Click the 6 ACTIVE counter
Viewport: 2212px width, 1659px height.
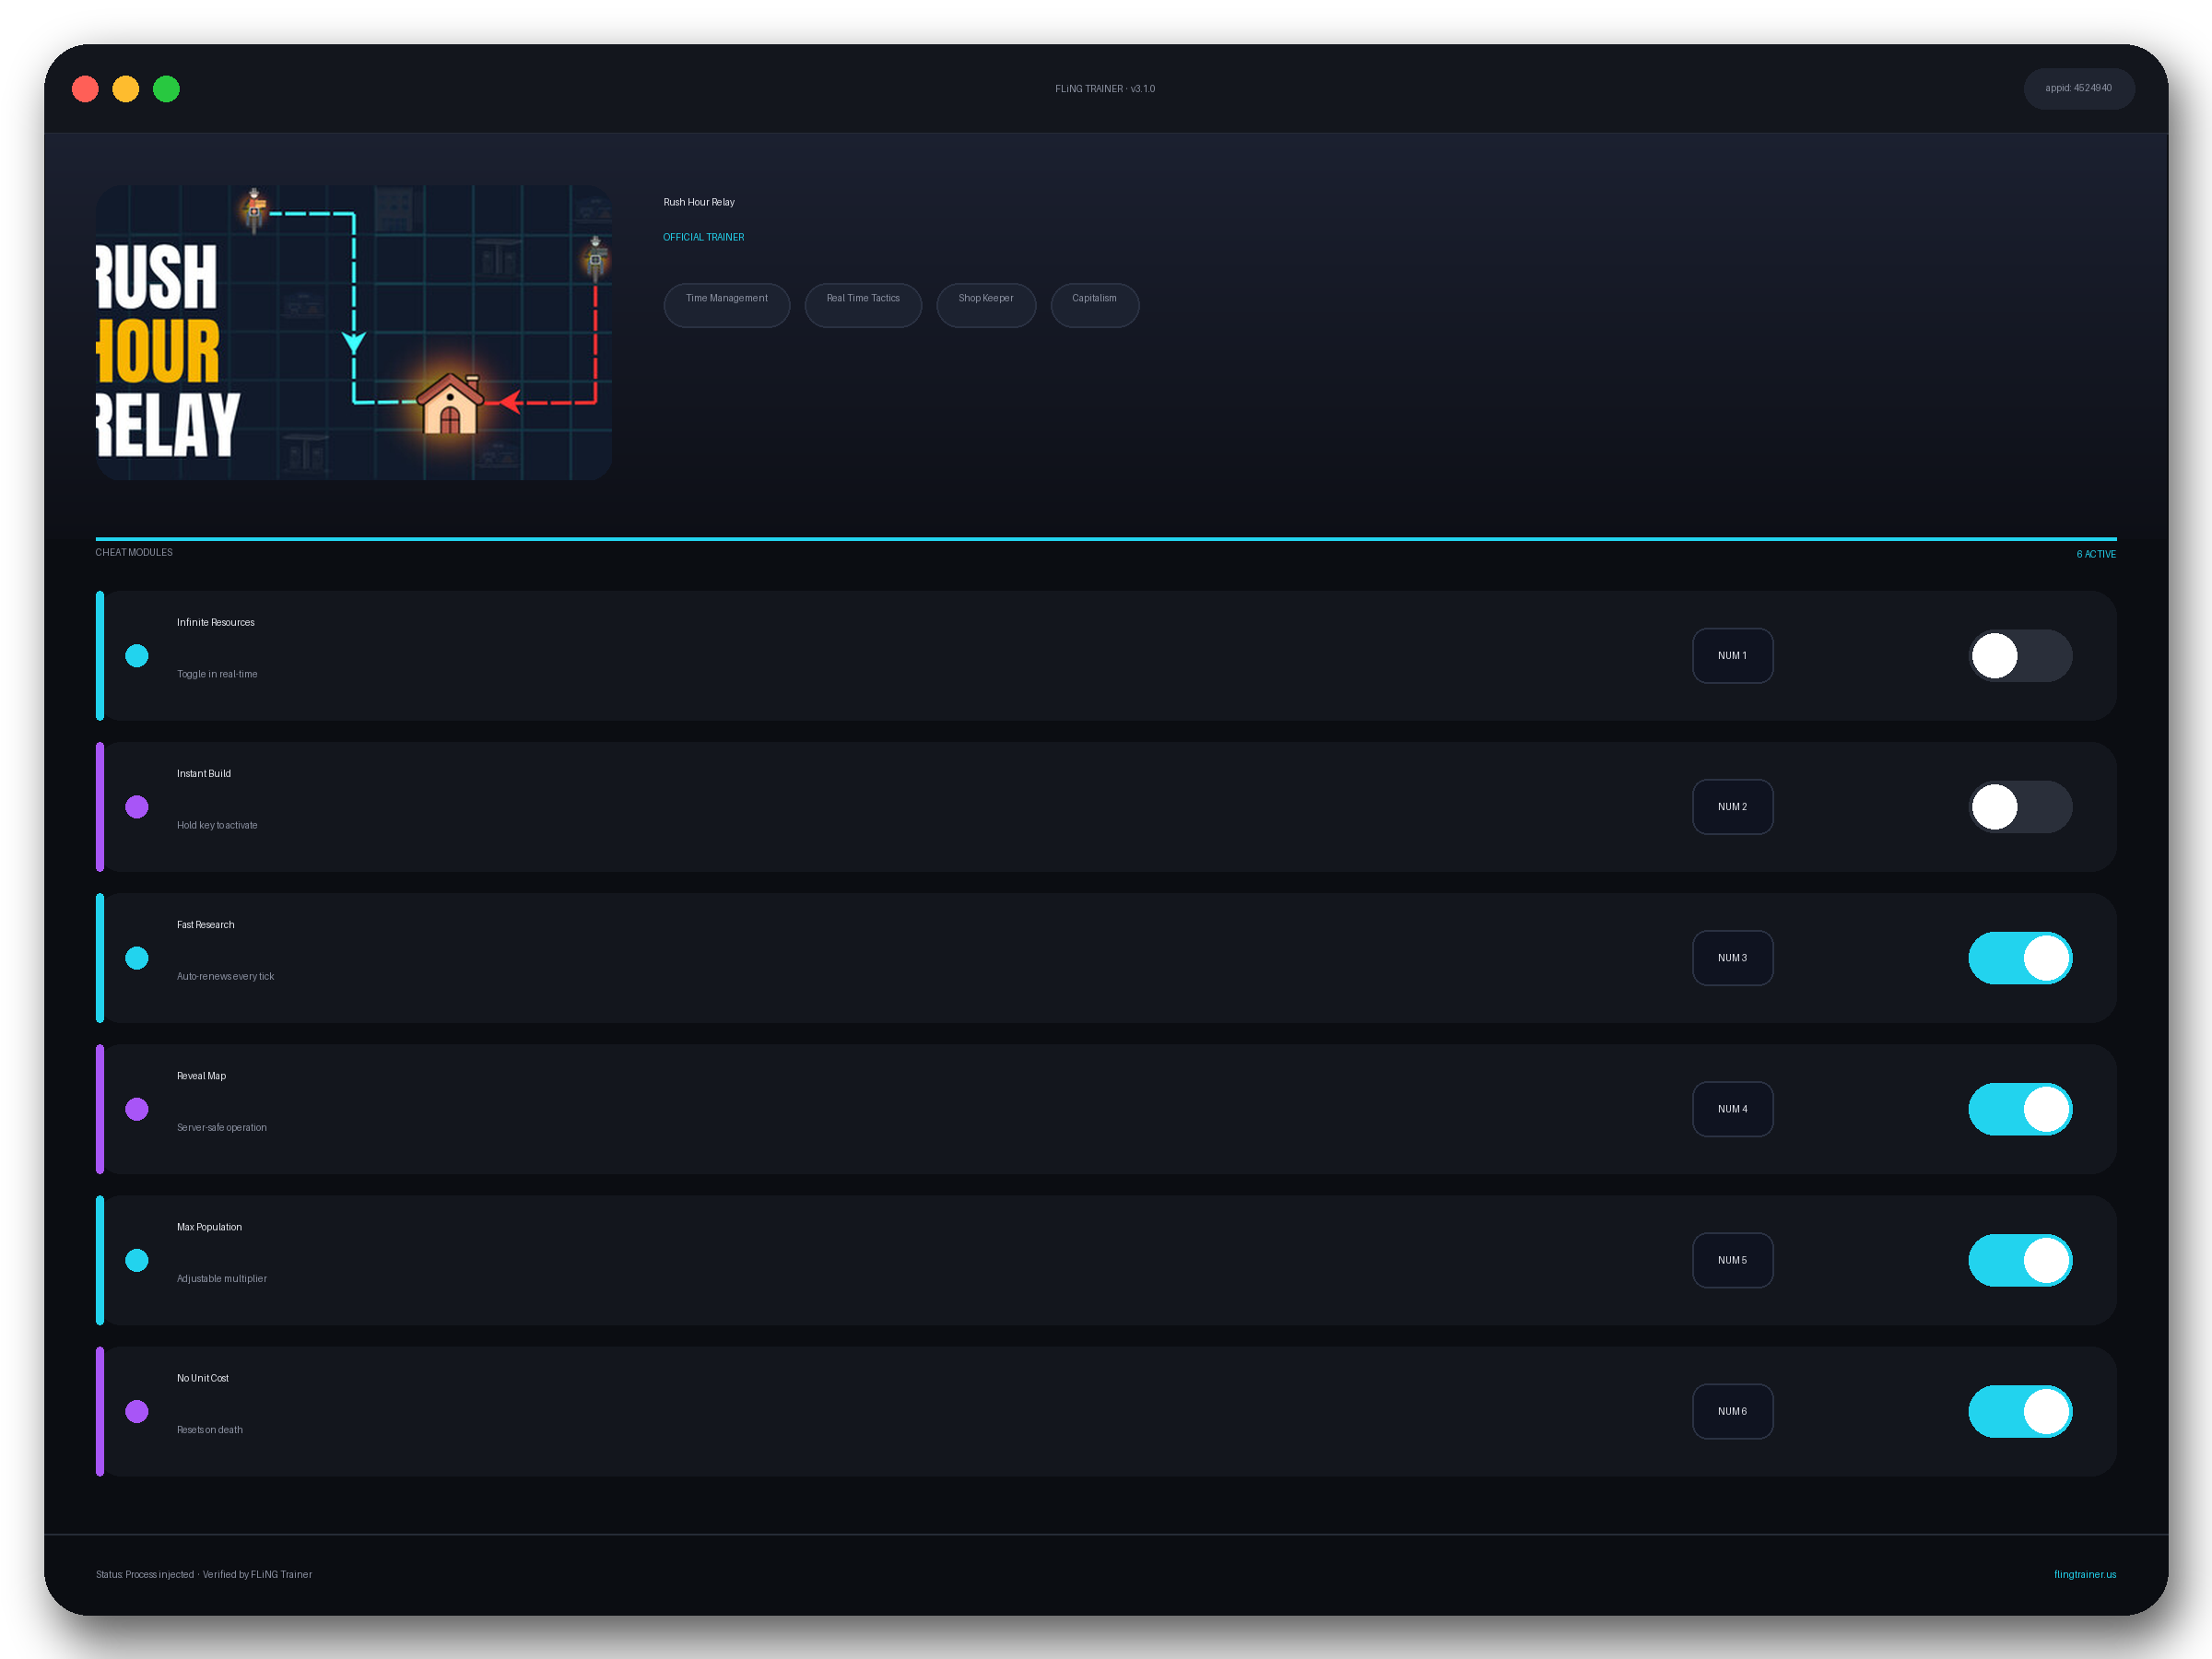tap(2096, 554)
